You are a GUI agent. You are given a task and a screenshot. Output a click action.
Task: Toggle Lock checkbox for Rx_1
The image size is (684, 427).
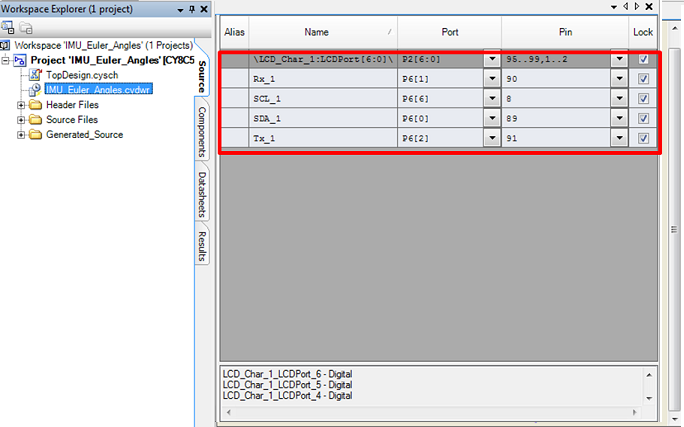[x=643, y=78]
